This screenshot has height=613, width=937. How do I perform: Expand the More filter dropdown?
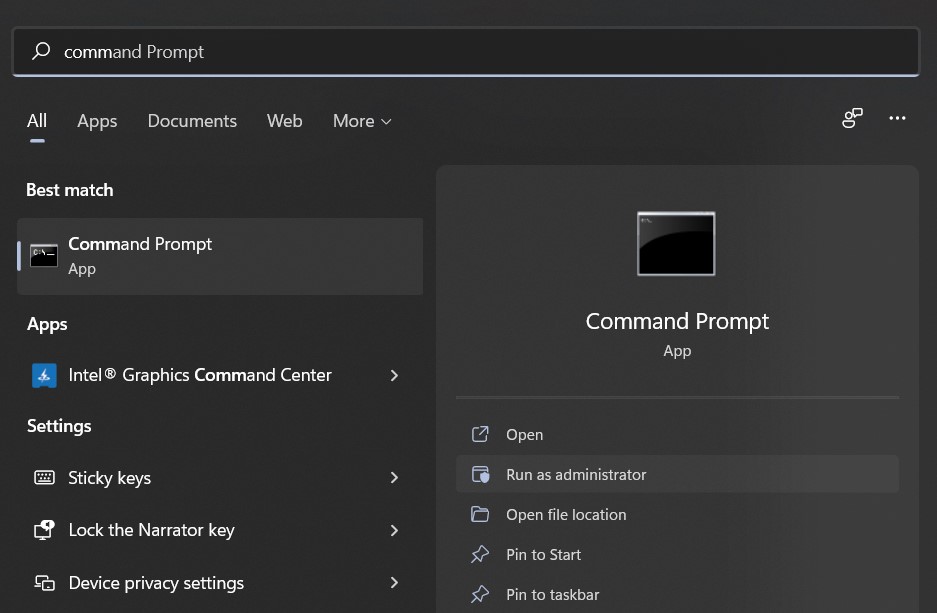point(362,121)
